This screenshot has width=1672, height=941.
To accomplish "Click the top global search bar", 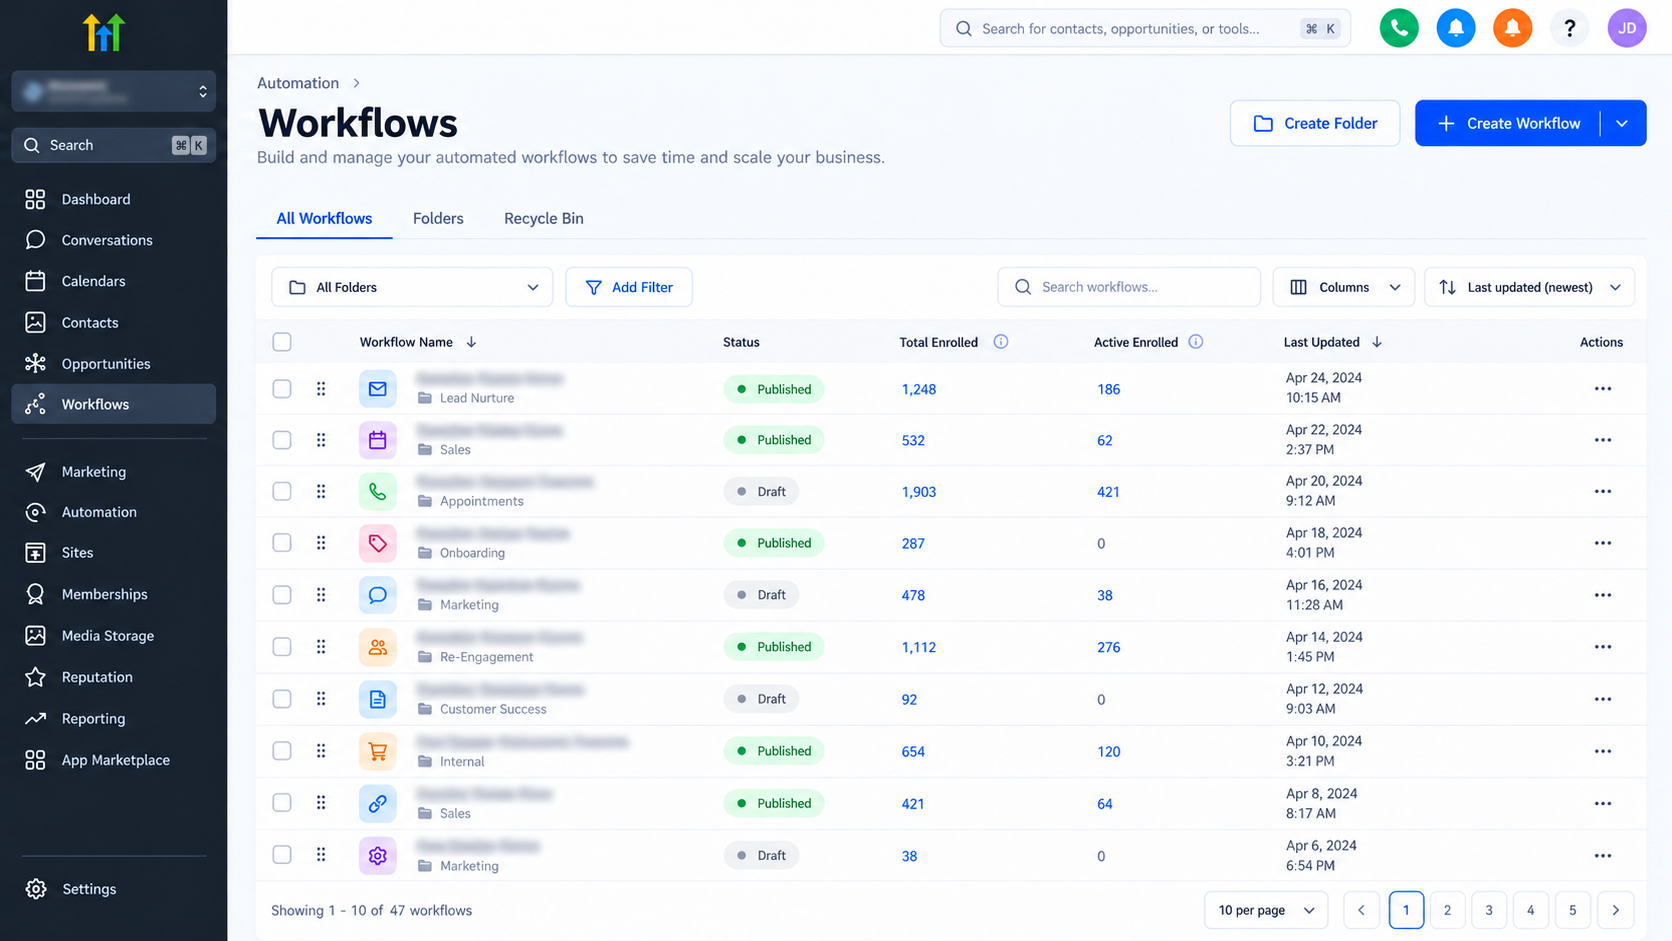I will pos(1145,28).
